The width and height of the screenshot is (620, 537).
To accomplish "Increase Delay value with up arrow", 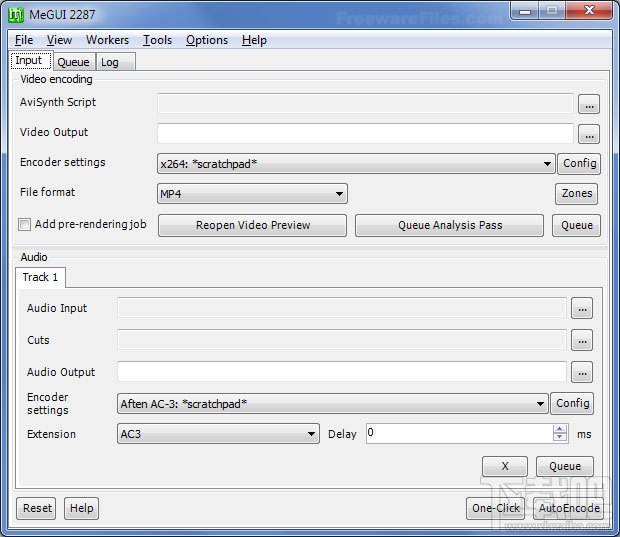I will [559, 429].
